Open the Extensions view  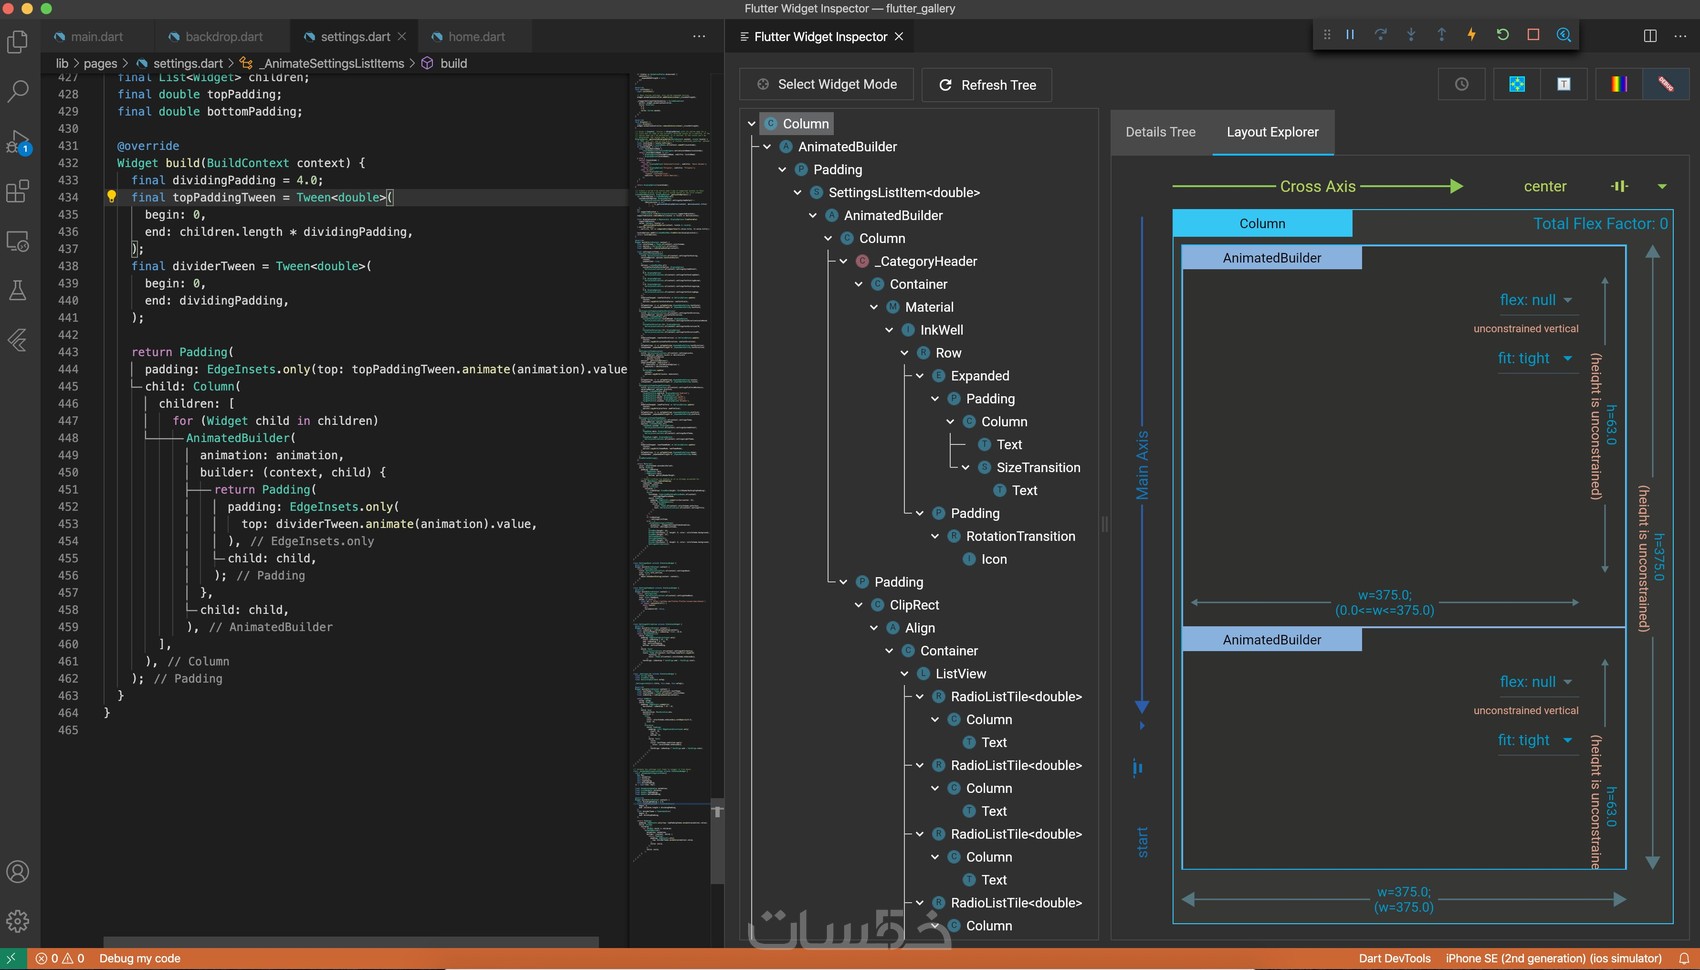tap(18, 191)
